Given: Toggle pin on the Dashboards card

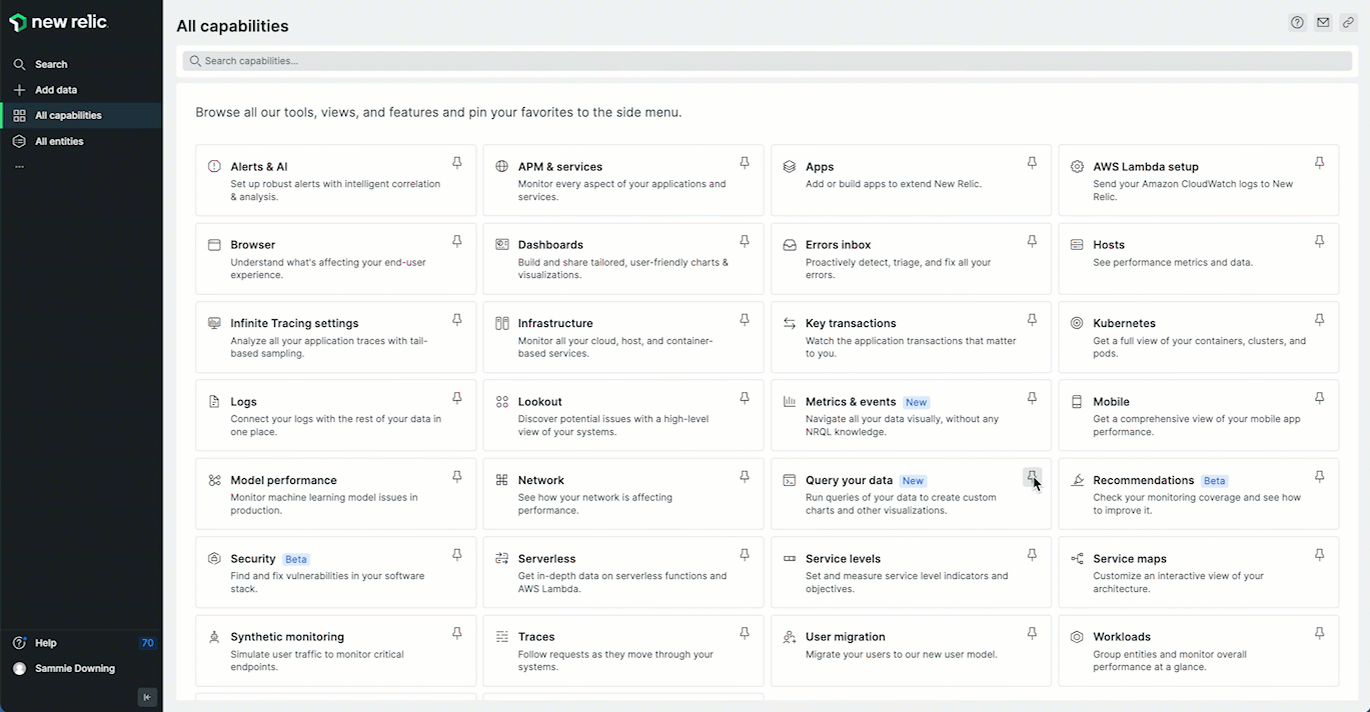Looking at the screenshot, I should coord(744,241).
